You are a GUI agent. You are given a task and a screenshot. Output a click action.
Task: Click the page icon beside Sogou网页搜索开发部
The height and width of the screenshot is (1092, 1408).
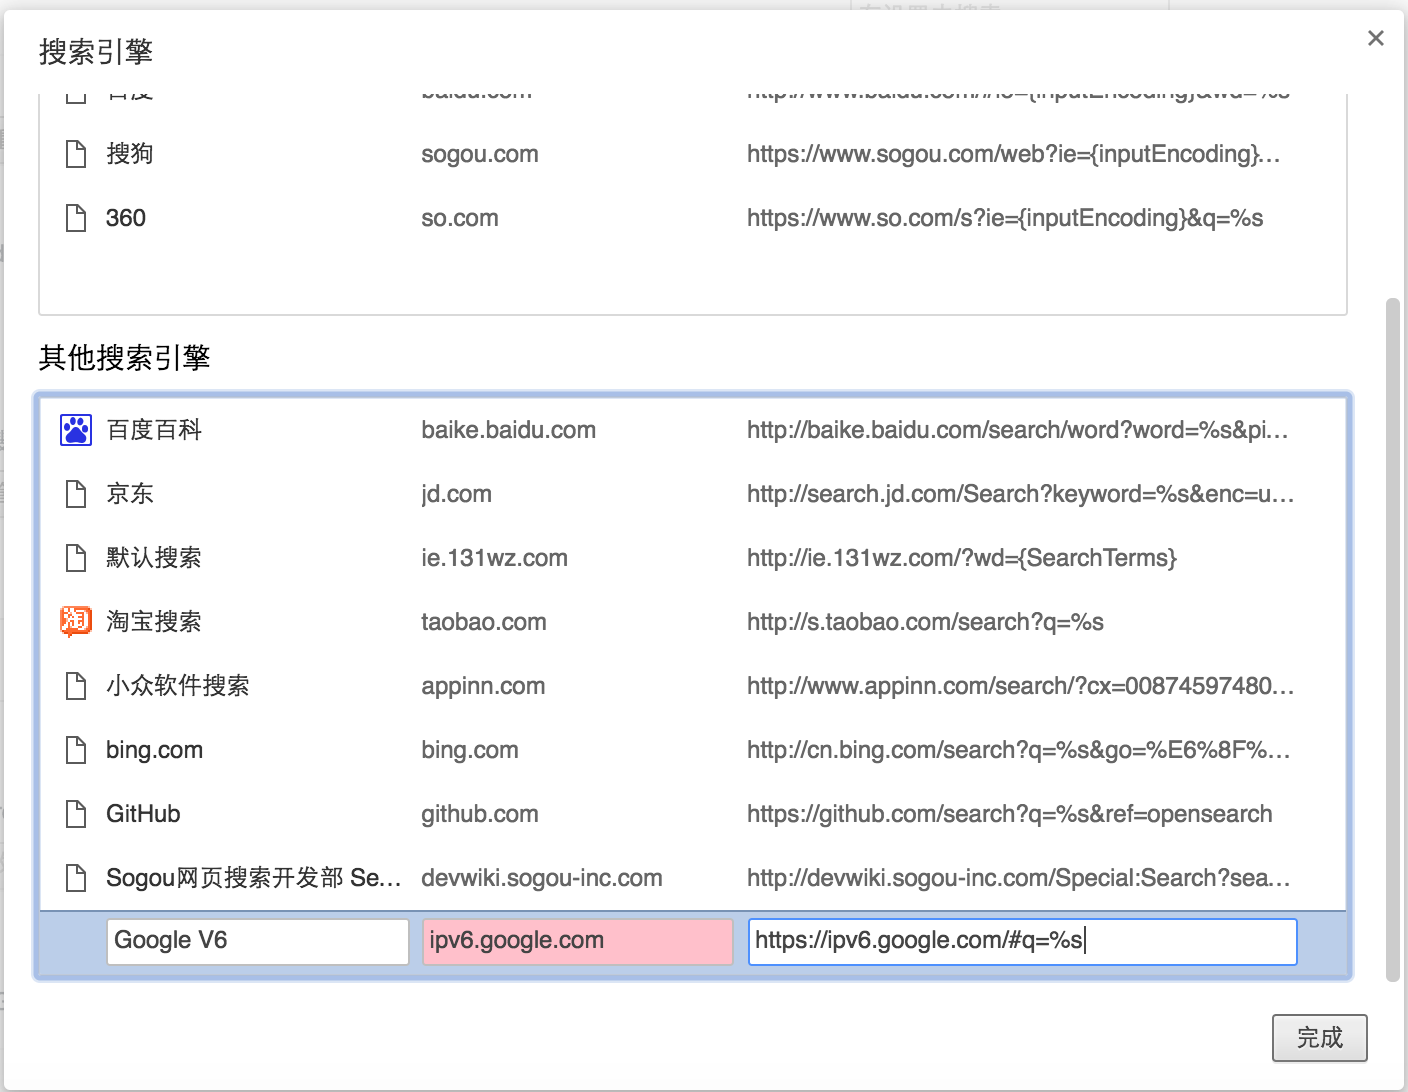76,878
